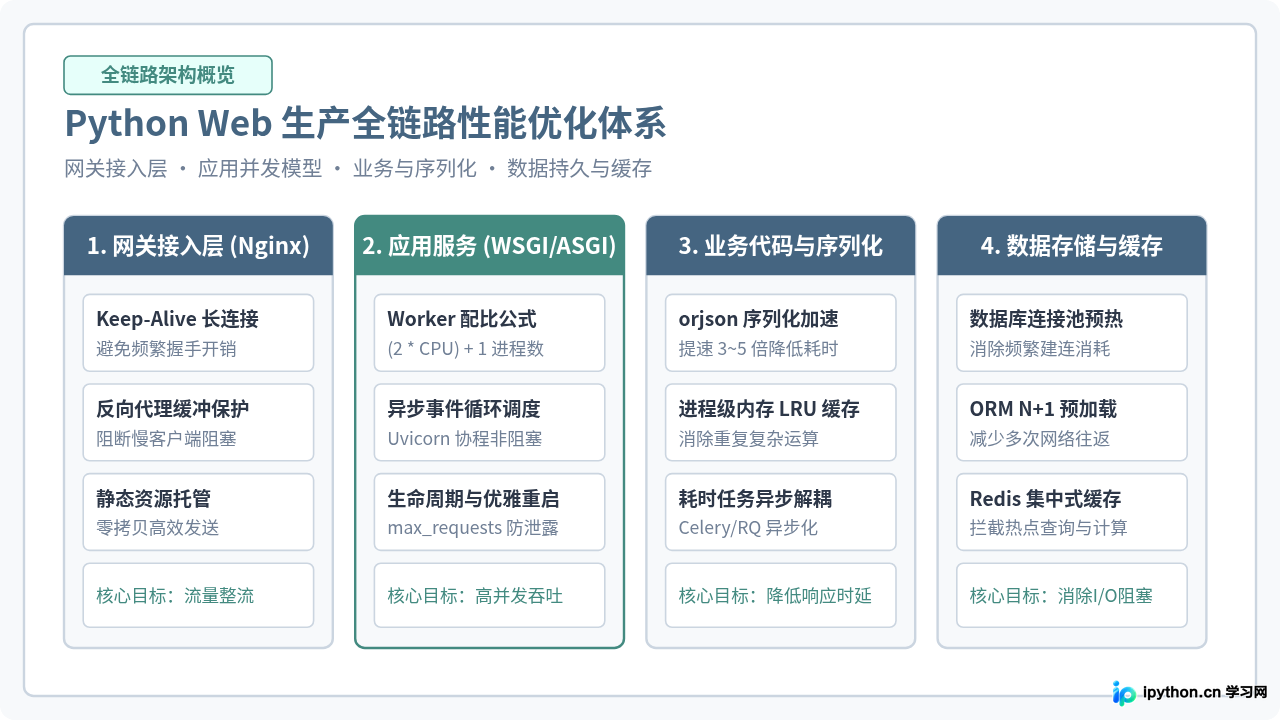This screenshot has height=720, width=1280.
Task: Click "核心目标：高并发吞吐" goal box
Action: pos(489,595)
